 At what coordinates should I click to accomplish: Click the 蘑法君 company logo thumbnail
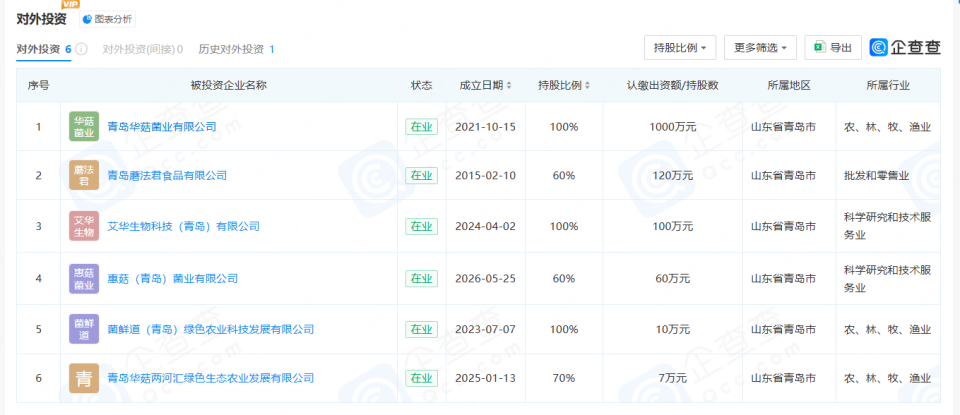(x=84, y=176)
